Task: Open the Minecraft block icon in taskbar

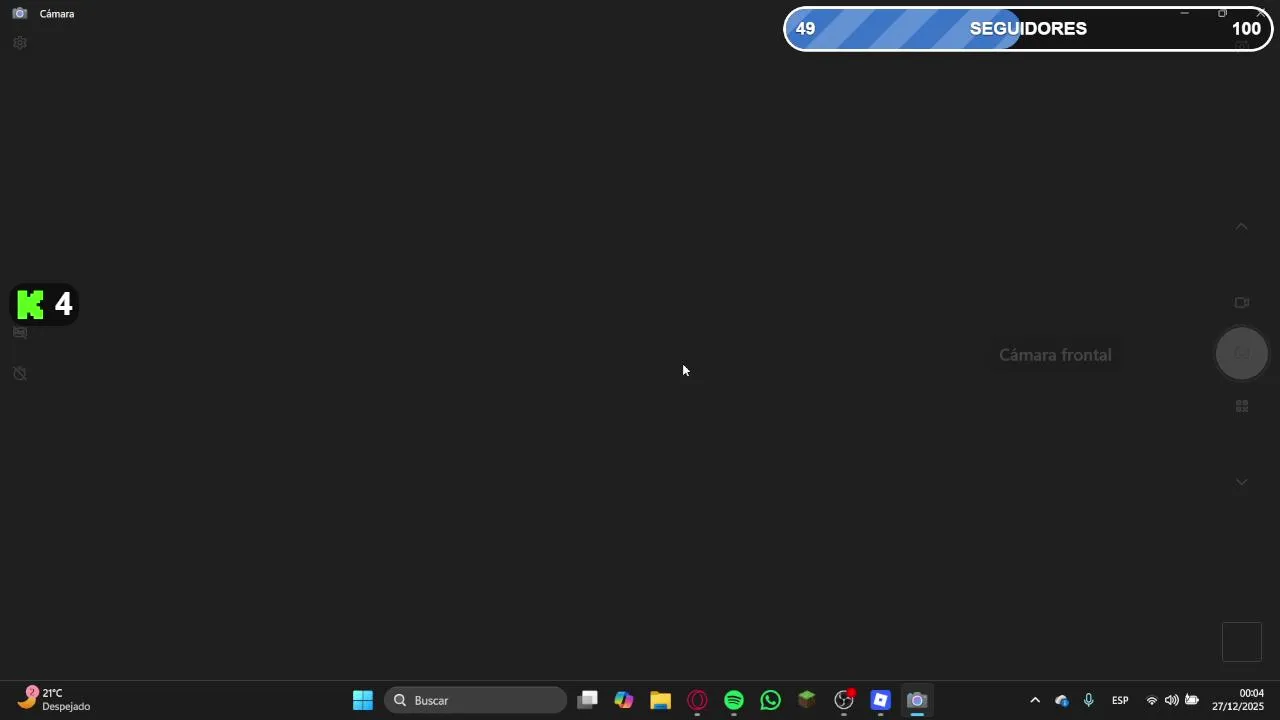Action: pyautogui.click(x=807, y=700)
